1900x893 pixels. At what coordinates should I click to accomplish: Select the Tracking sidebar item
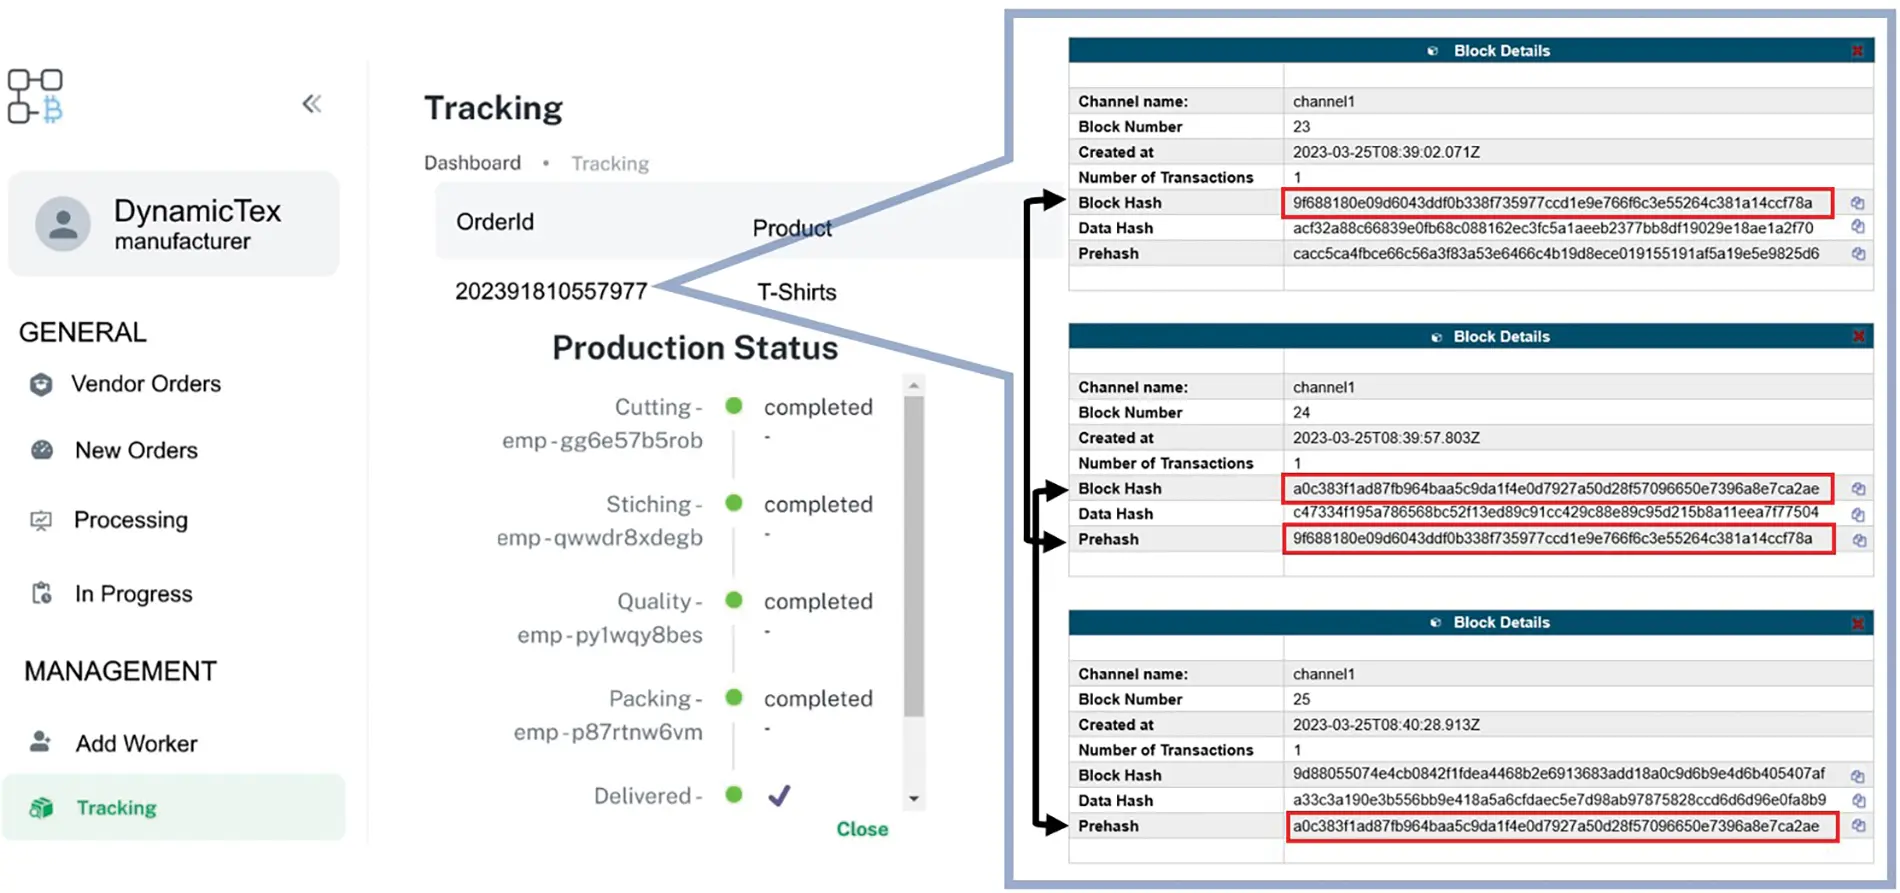click(174, 807)
